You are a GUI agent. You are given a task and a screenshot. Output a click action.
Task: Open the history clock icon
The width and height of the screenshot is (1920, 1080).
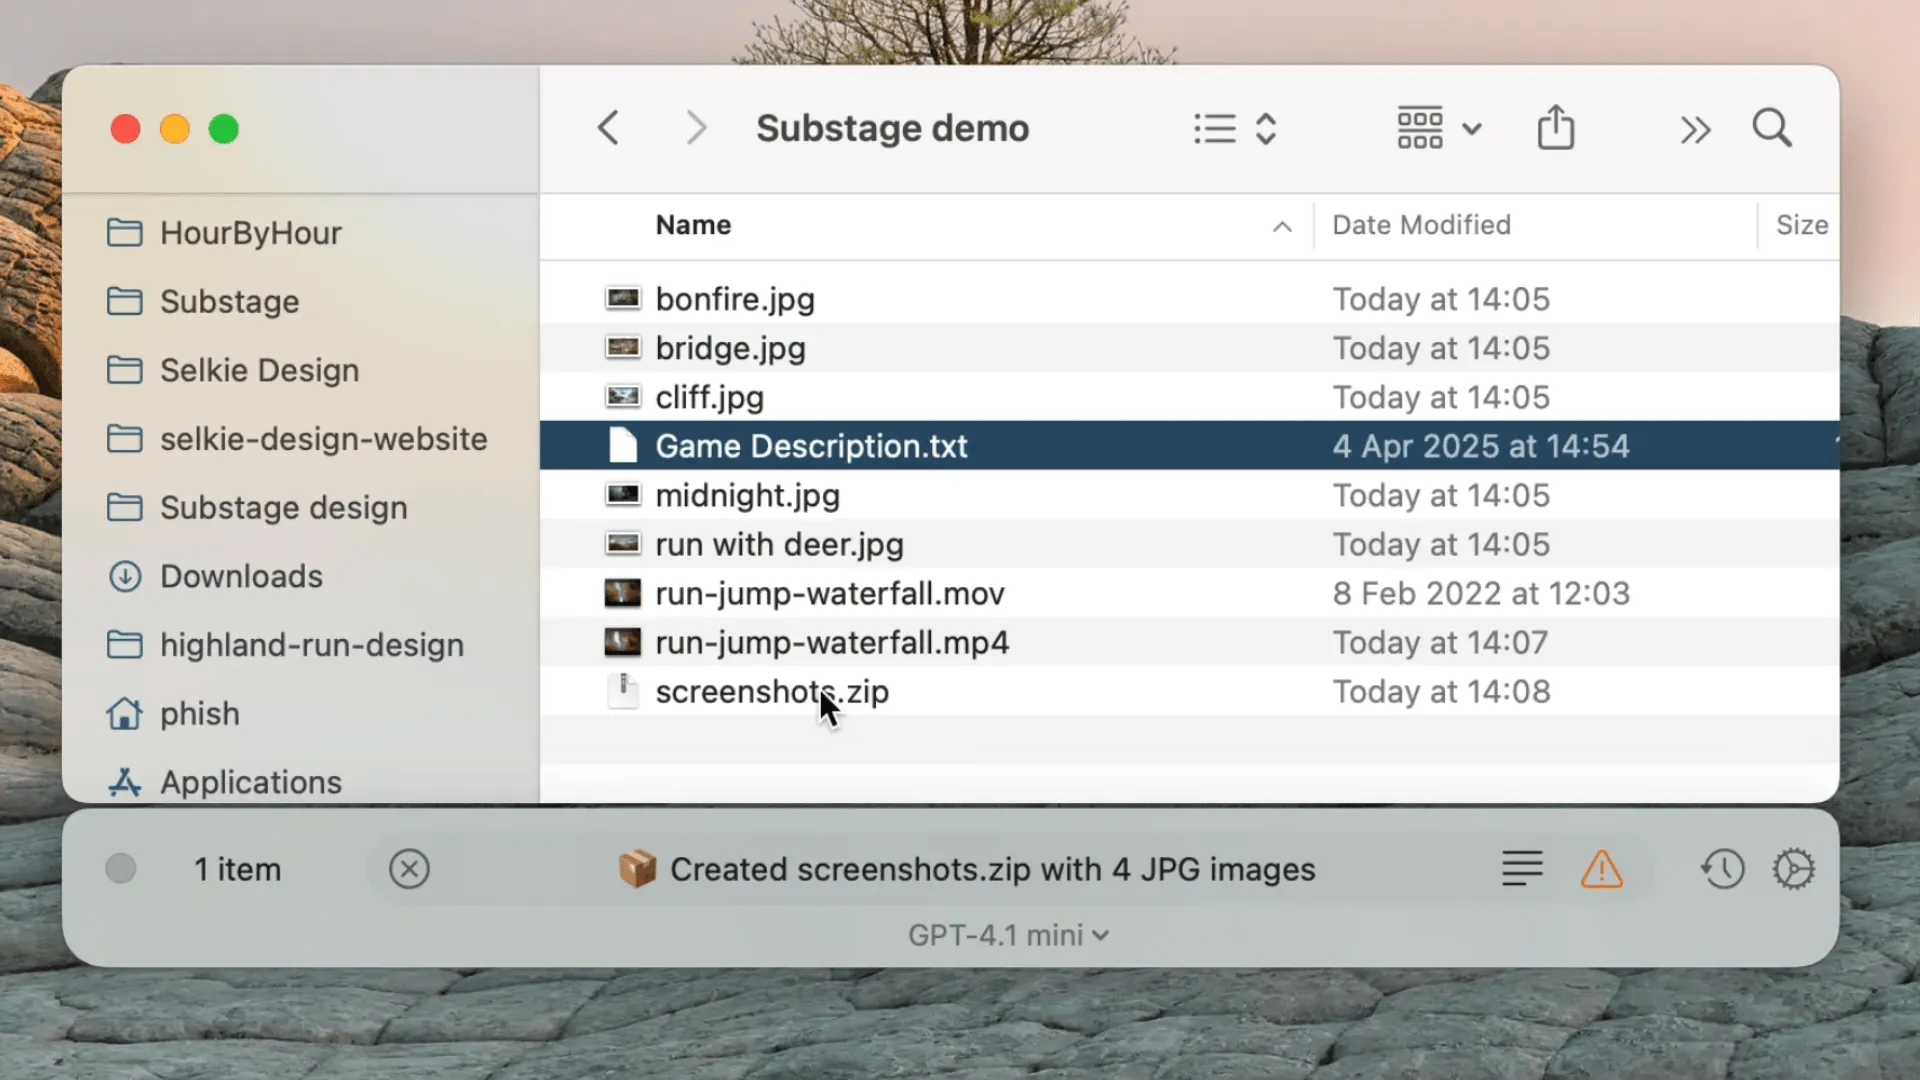(1722, 869)
